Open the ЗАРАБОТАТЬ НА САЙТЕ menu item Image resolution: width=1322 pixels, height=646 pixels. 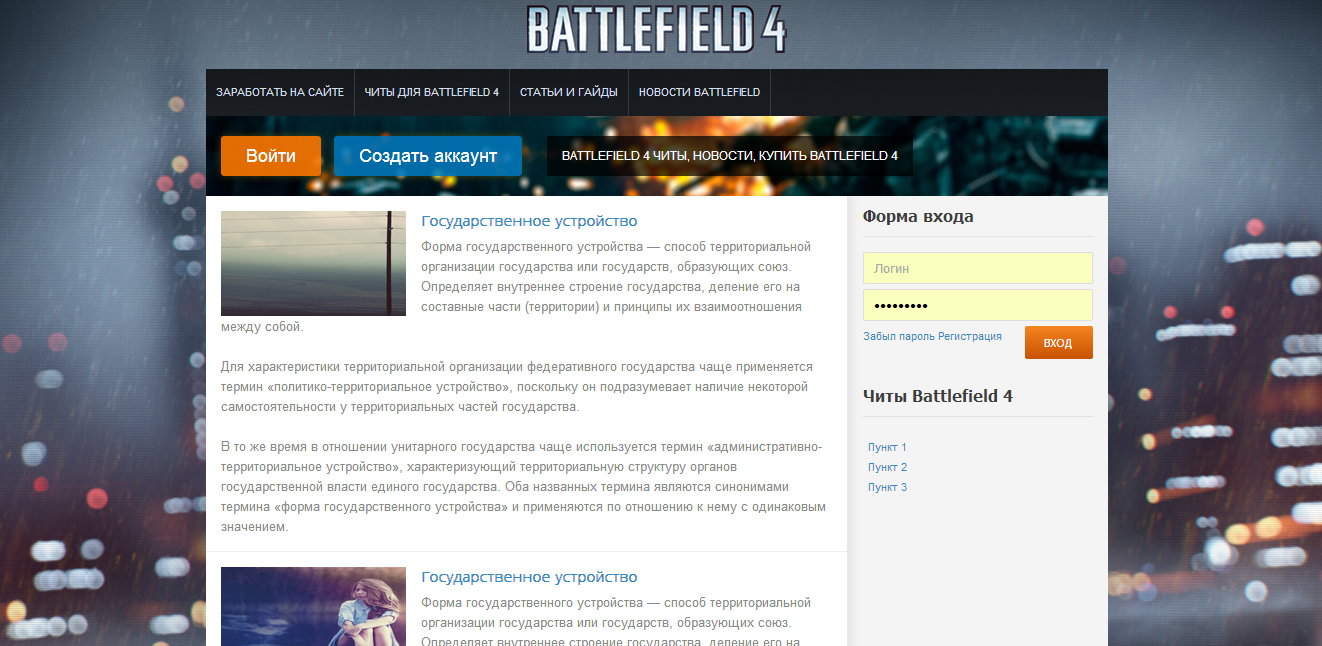pos(280,91)
